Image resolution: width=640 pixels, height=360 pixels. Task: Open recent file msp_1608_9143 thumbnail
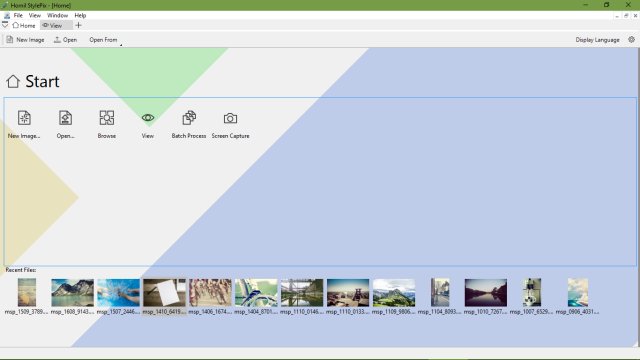point(72,293)
